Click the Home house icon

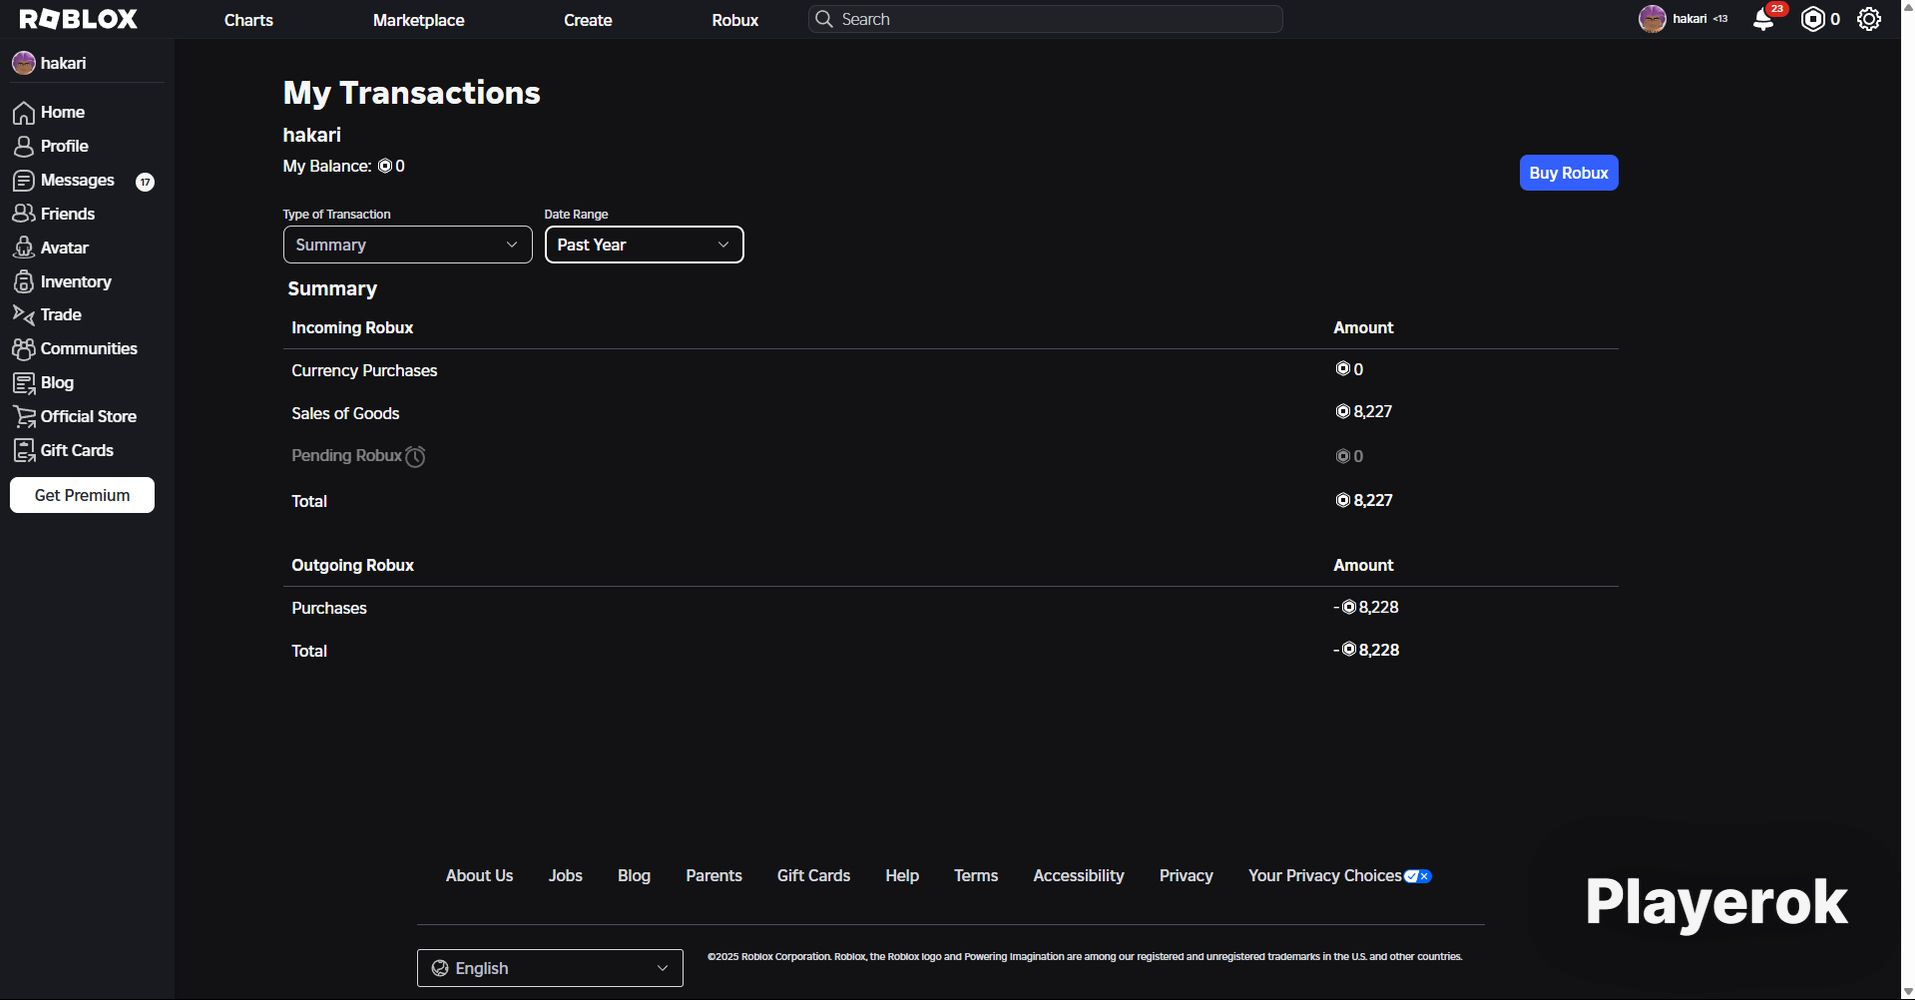click(24, 113)
